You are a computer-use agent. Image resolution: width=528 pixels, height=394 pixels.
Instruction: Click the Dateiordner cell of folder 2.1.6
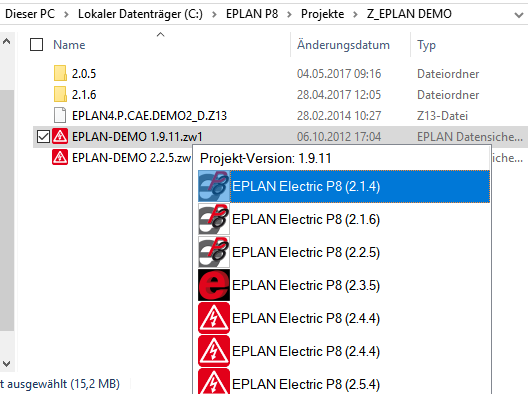[448, 95]
